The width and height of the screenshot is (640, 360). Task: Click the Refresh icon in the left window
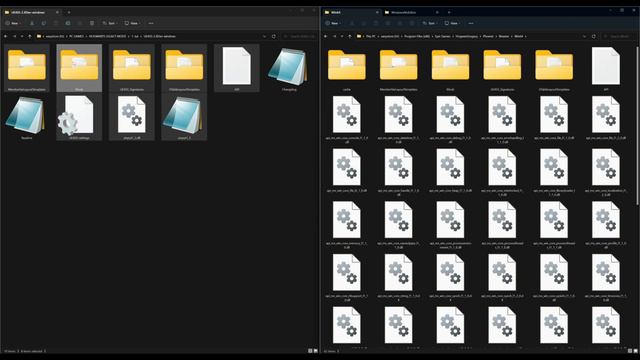pos(274,36)
